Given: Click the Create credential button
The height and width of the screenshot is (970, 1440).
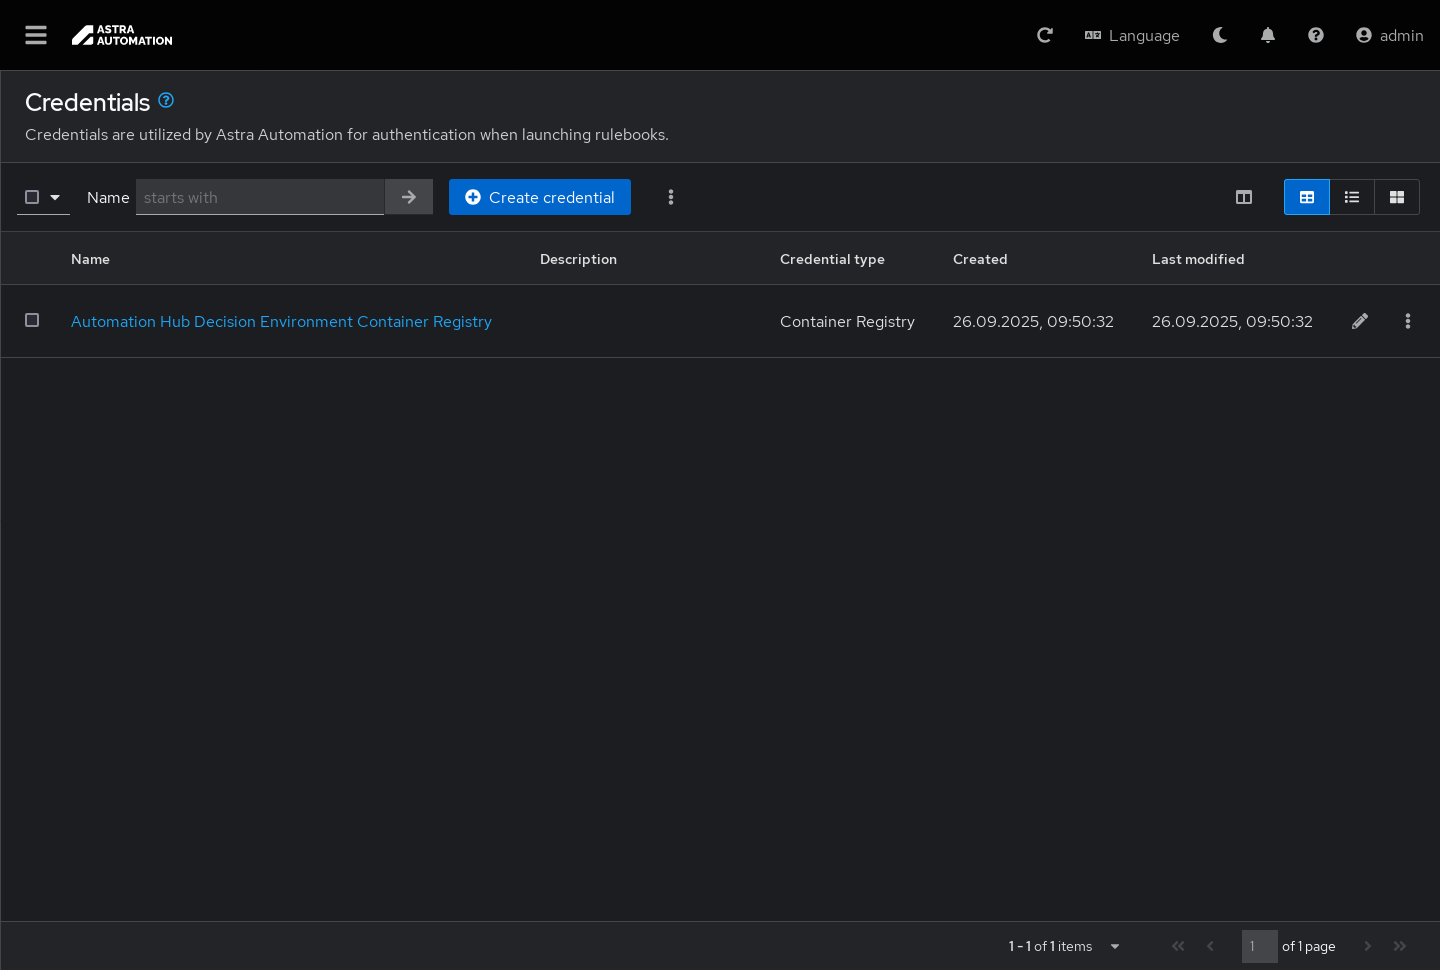Looking at the screenshot, I should tap(540, 197).
